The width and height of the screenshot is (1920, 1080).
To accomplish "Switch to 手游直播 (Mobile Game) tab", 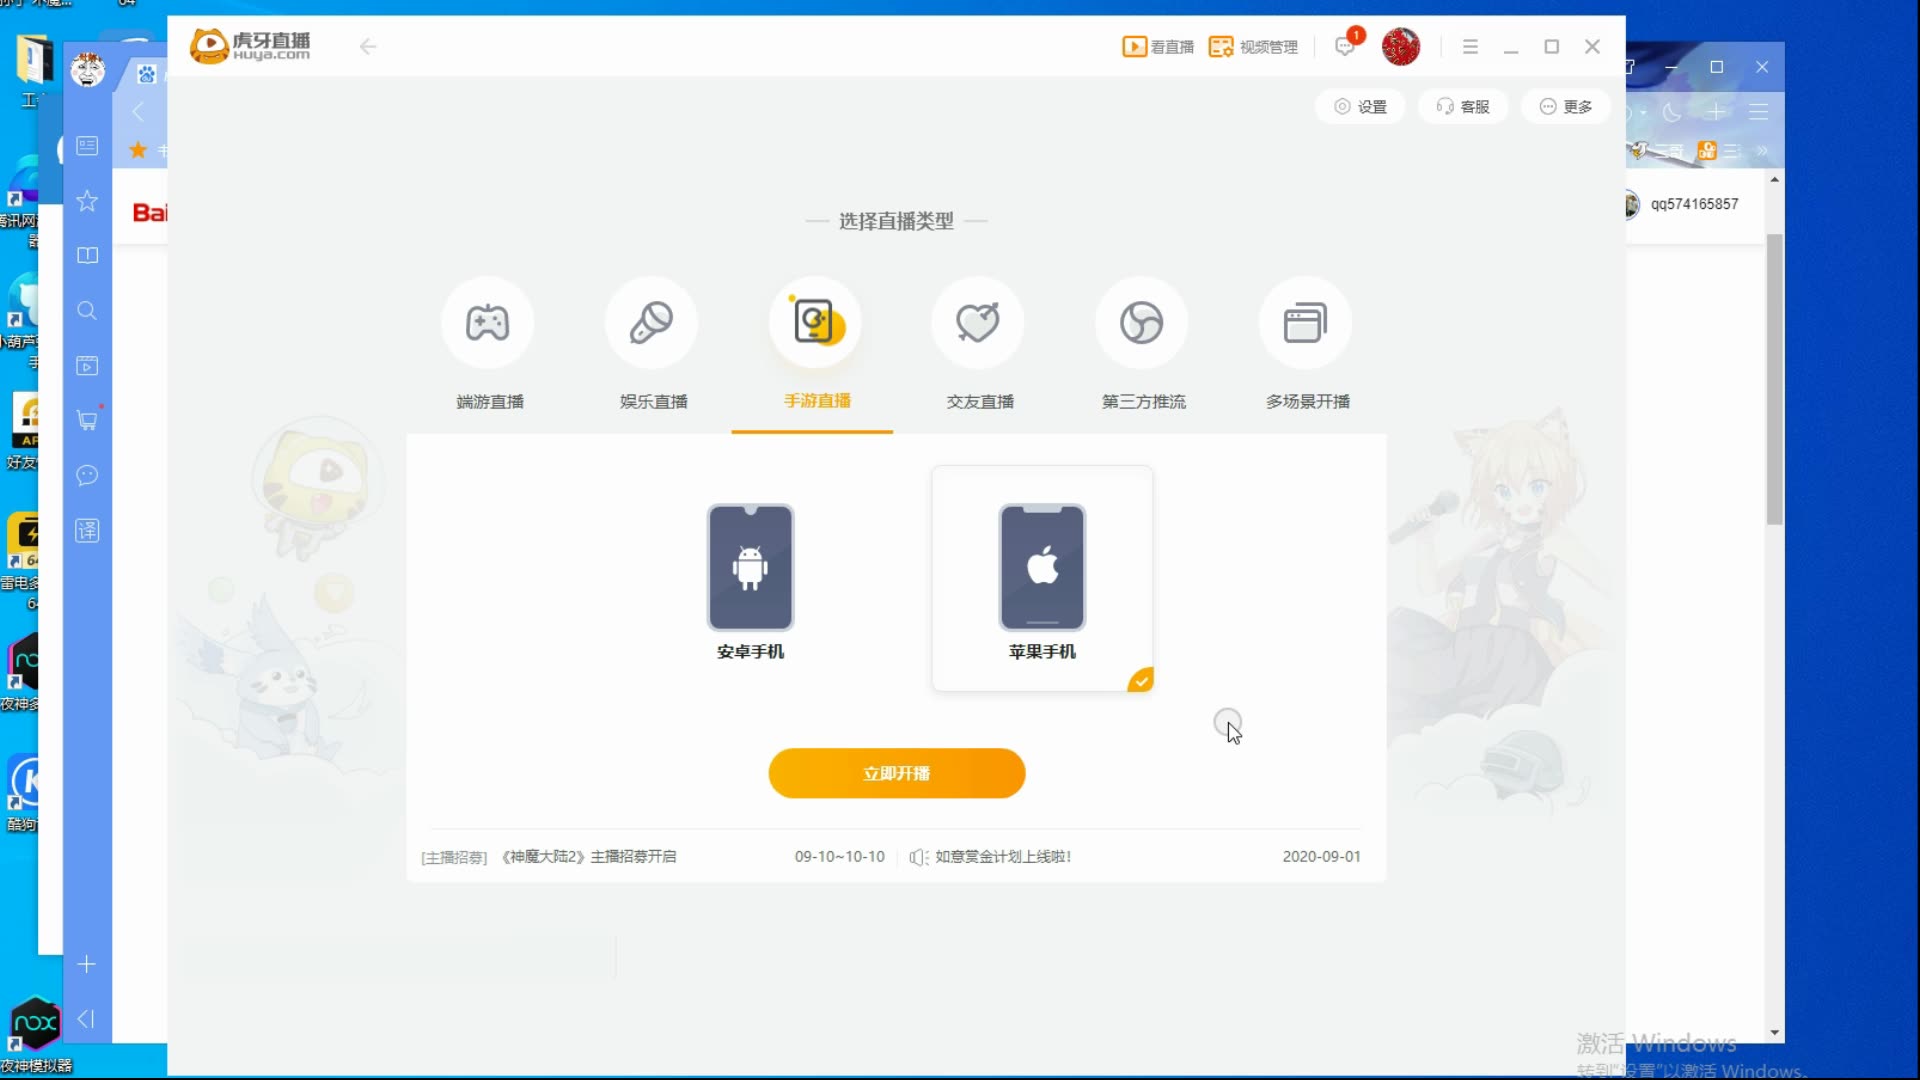I will coord(816,343).
